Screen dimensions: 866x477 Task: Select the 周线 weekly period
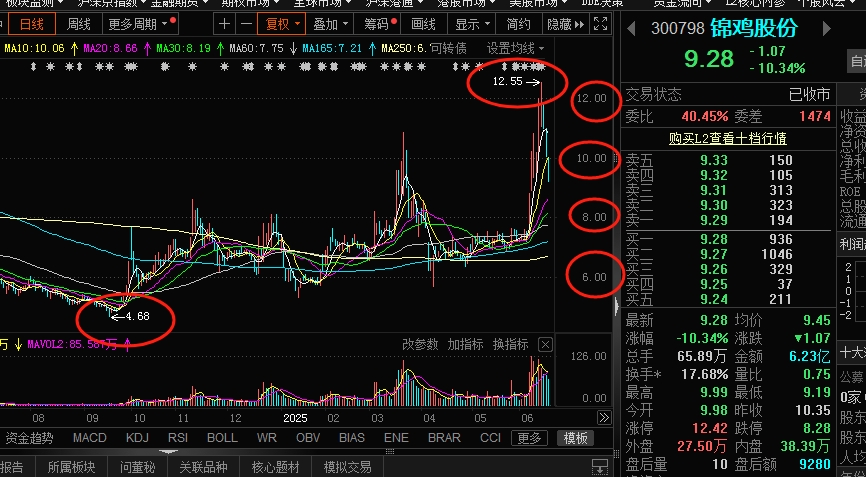tap(78, 24)
